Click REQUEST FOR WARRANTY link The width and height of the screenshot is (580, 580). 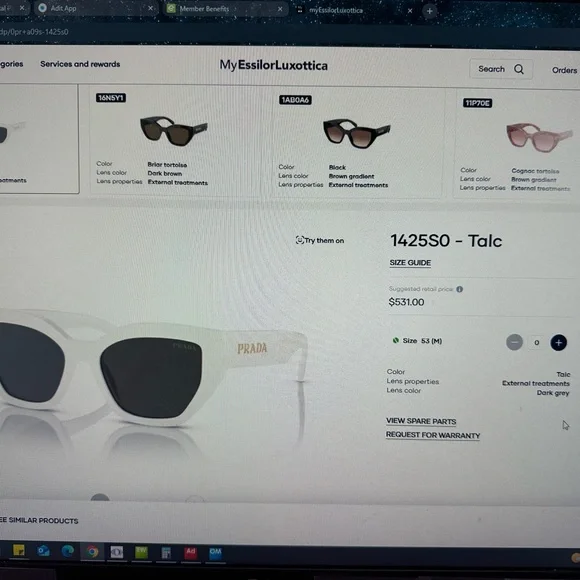(433, 435)
